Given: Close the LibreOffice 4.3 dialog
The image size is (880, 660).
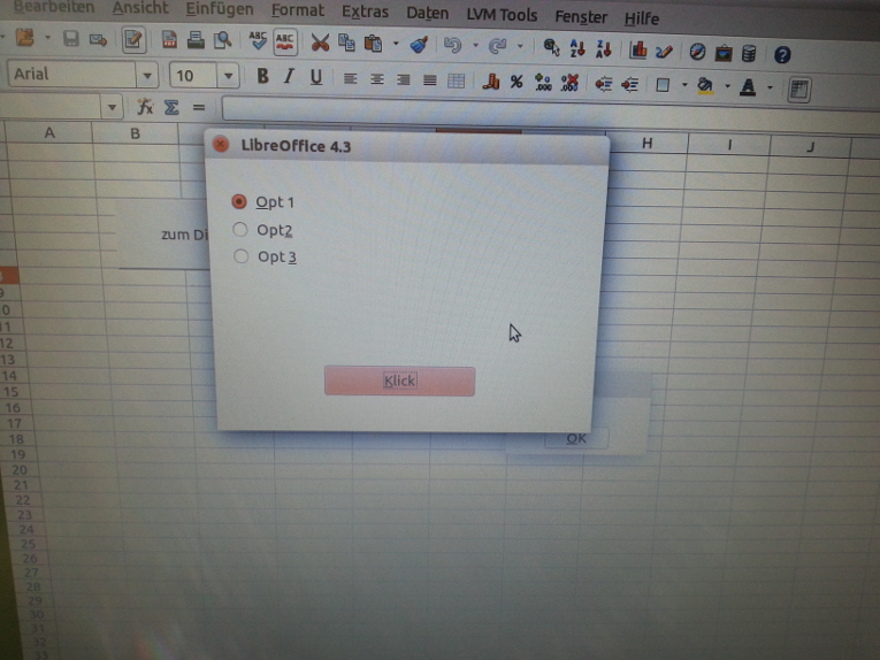Looking at the screenshot, I should click(221, 144).
